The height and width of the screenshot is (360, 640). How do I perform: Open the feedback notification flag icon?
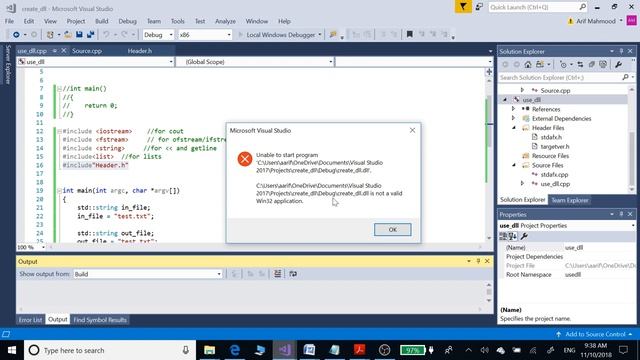[x=463, y=7]
